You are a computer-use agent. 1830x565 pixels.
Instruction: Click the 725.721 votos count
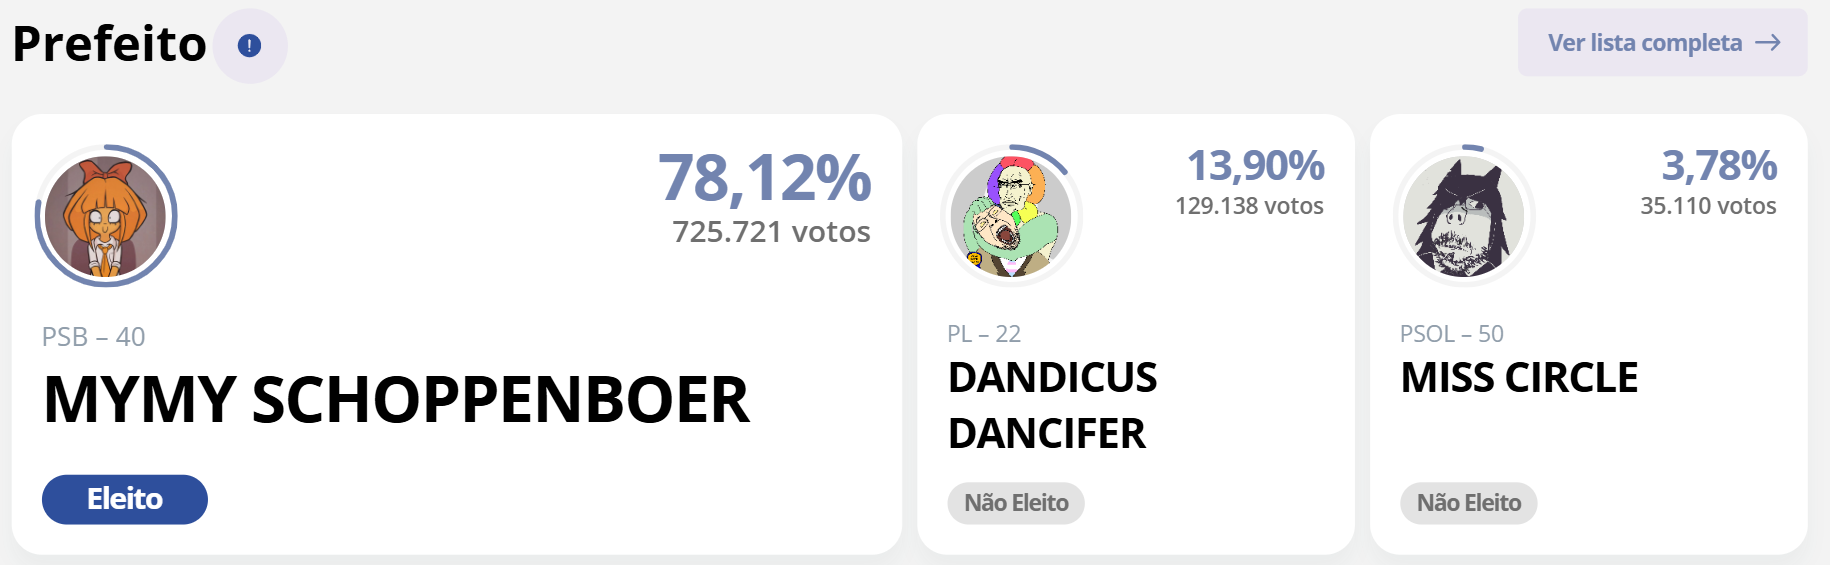click(771, 232)
